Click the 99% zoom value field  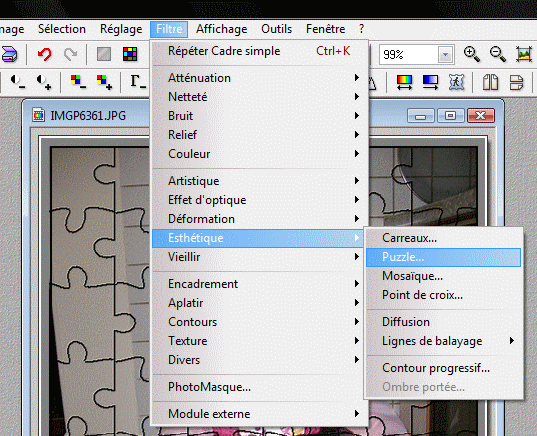(408, 54)
